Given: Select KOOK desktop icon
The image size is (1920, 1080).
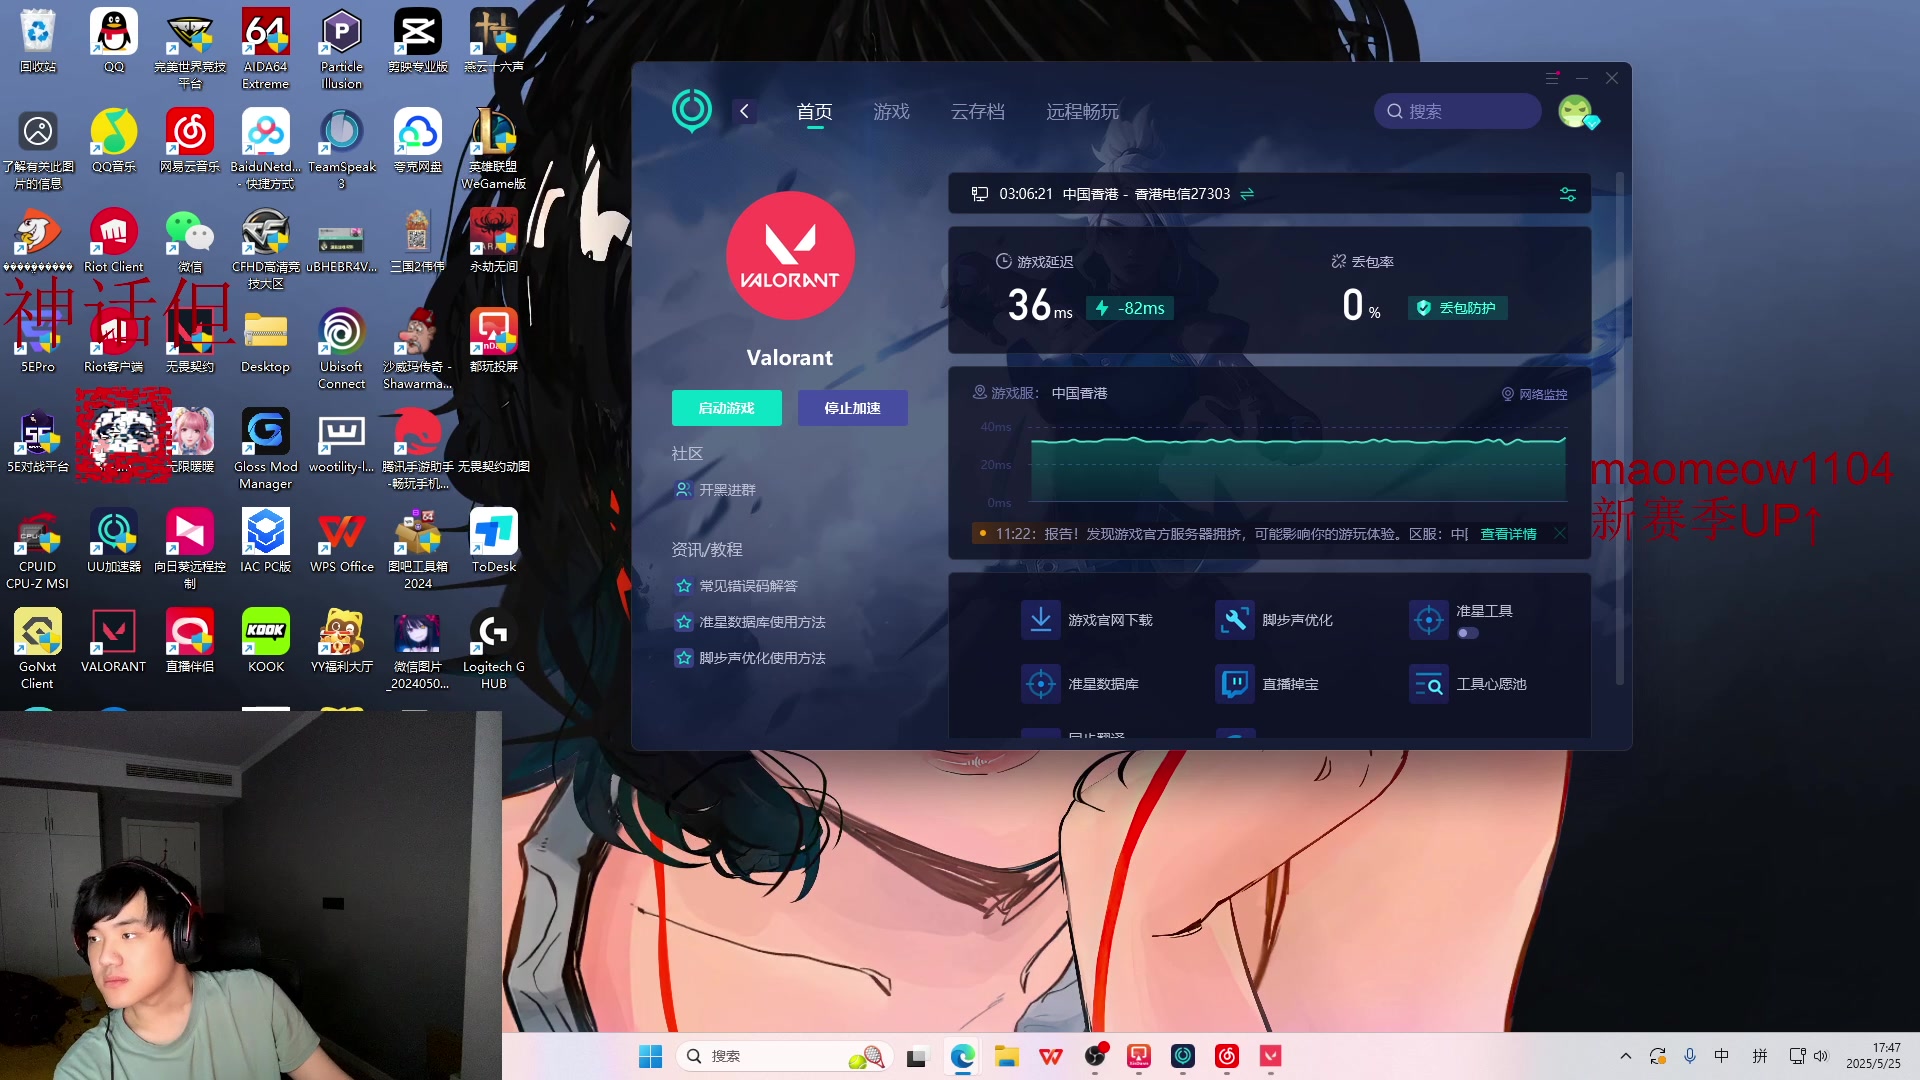Looking at the screenshot, I should pyautogui.click(x=266, y=642).
